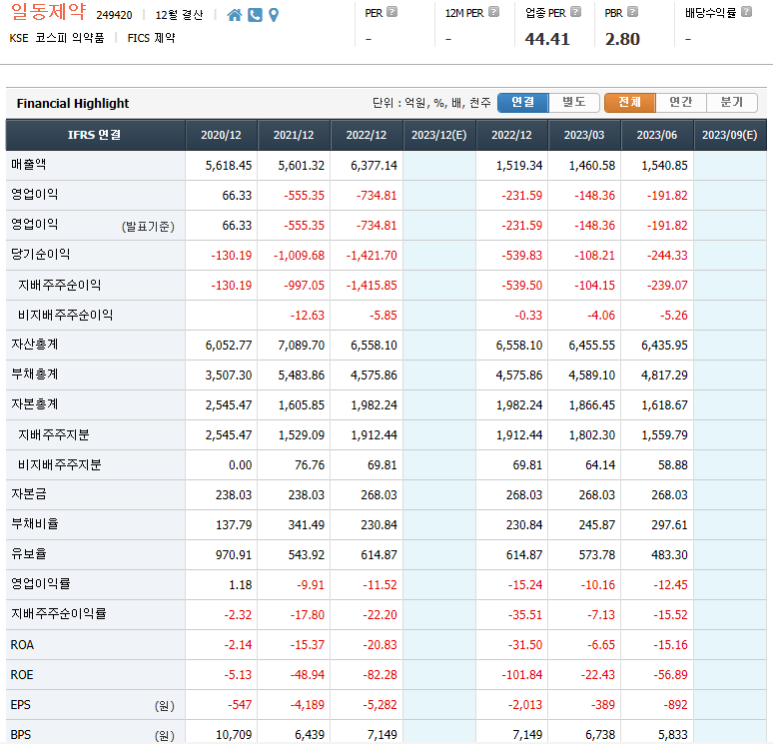Image resolution: width=773 pixels, height=744 pixels.
Task: Click the 2023/03 column header
Action: click(x=584, y=135)
